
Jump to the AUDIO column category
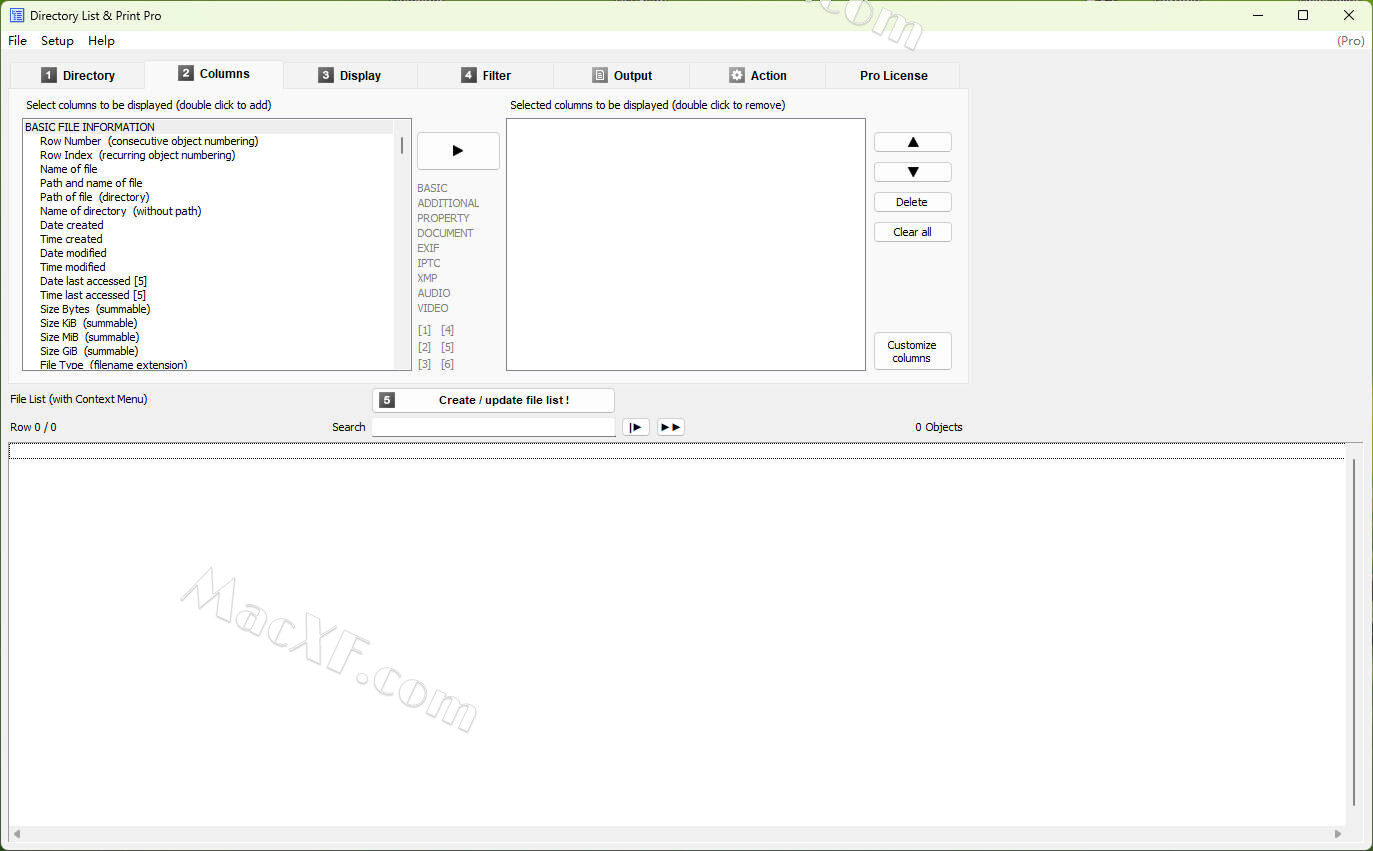click(434, 293)
